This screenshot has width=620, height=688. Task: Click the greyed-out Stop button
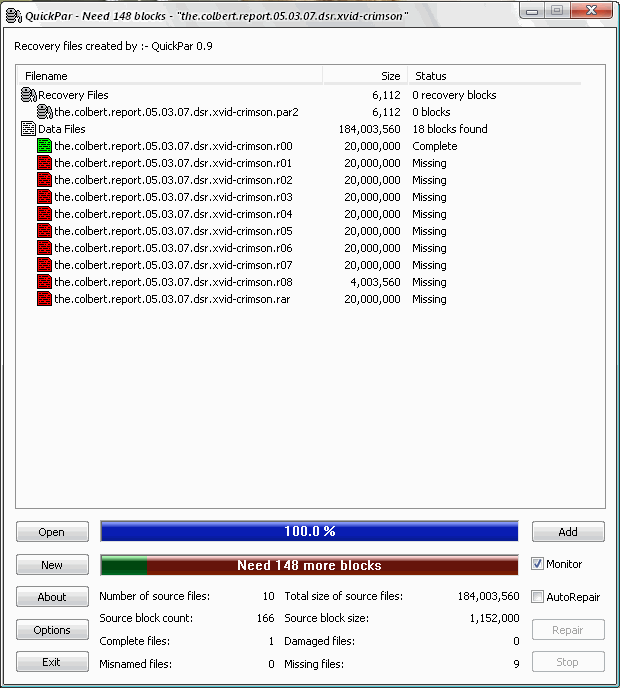point(568,662)
